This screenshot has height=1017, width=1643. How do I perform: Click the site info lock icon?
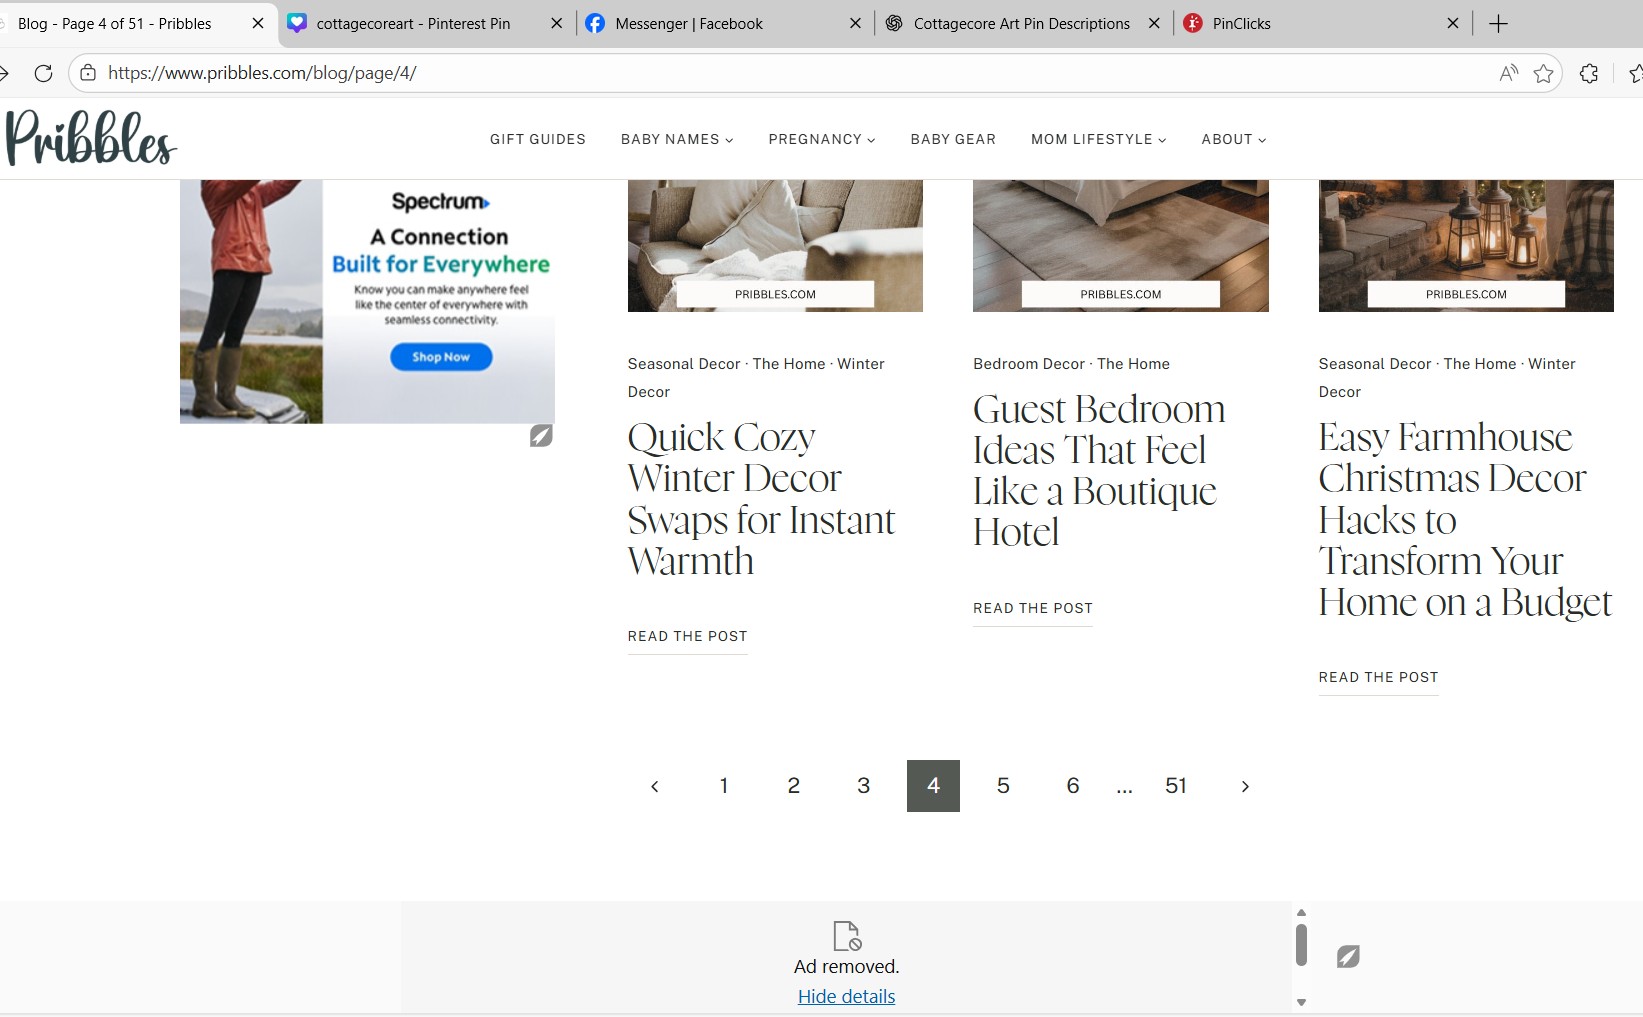tap(88, 73)
